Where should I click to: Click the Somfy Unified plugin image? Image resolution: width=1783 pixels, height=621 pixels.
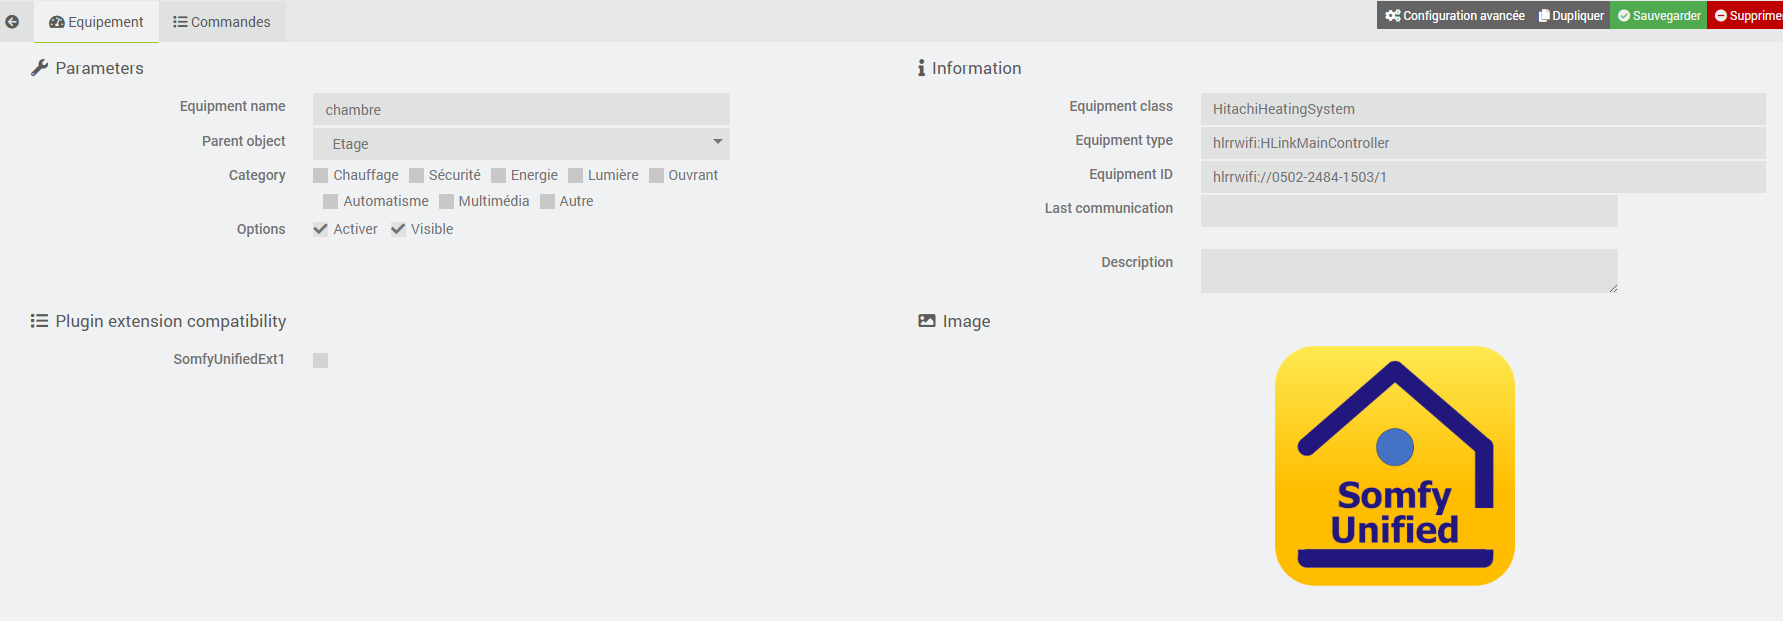(x=1395, y=466)
